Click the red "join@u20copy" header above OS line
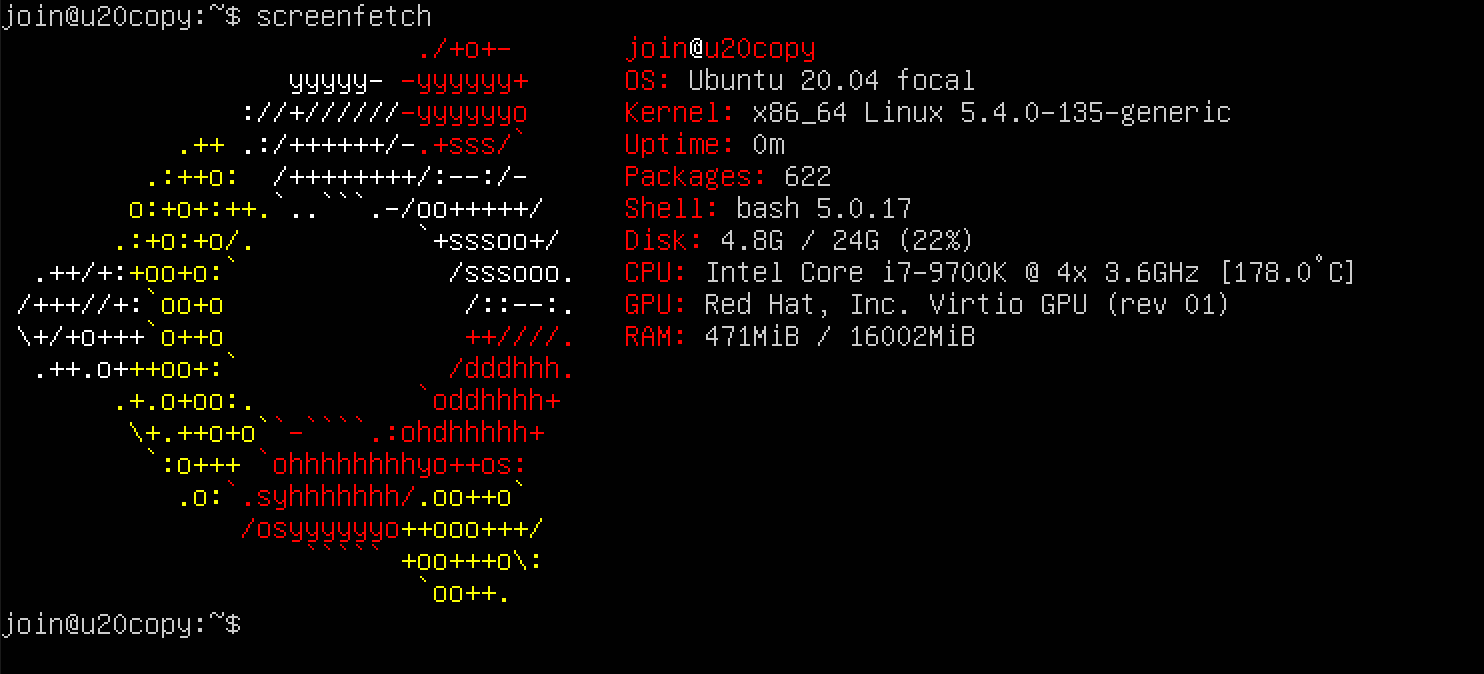The image size is (1484, 674). tap(720, 49)
